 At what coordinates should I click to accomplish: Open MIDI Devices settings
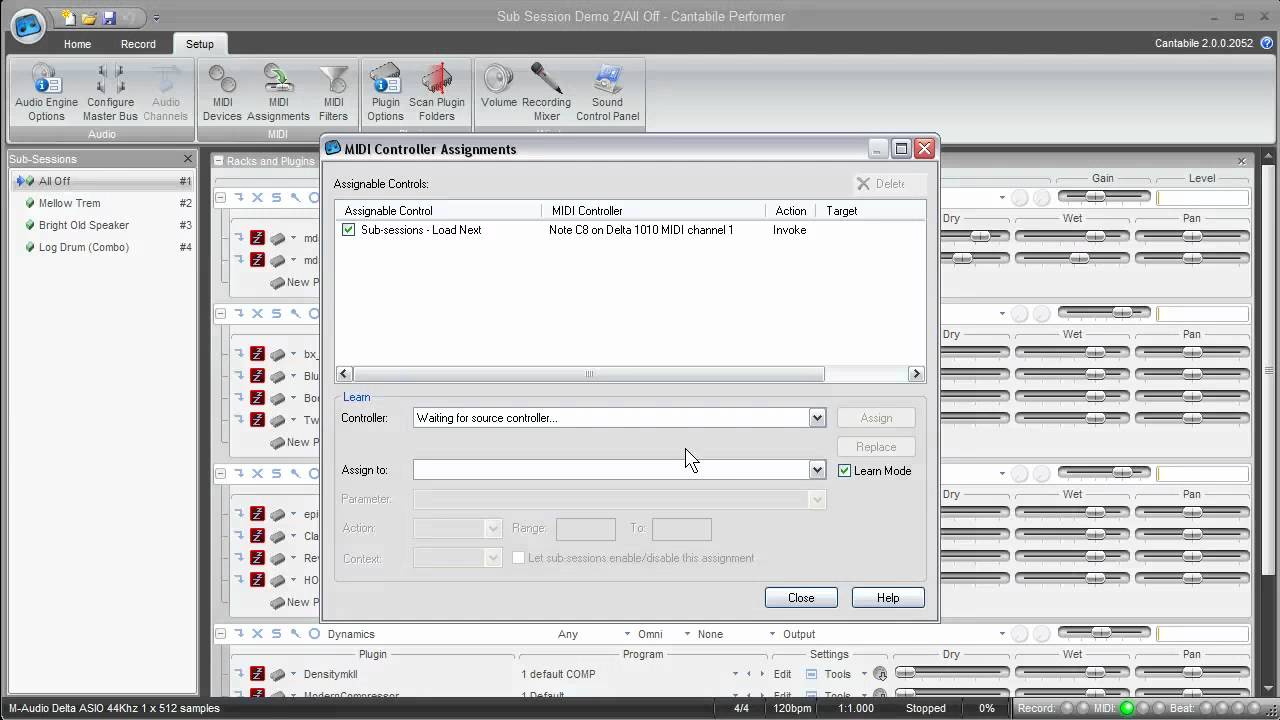pos(222,93)
